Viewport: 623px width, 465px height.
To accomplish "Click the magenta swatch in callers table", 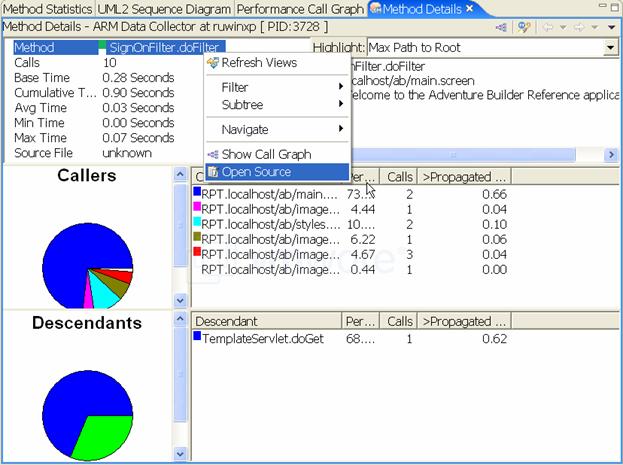I will pyautogui.click(x=197, y=207).
